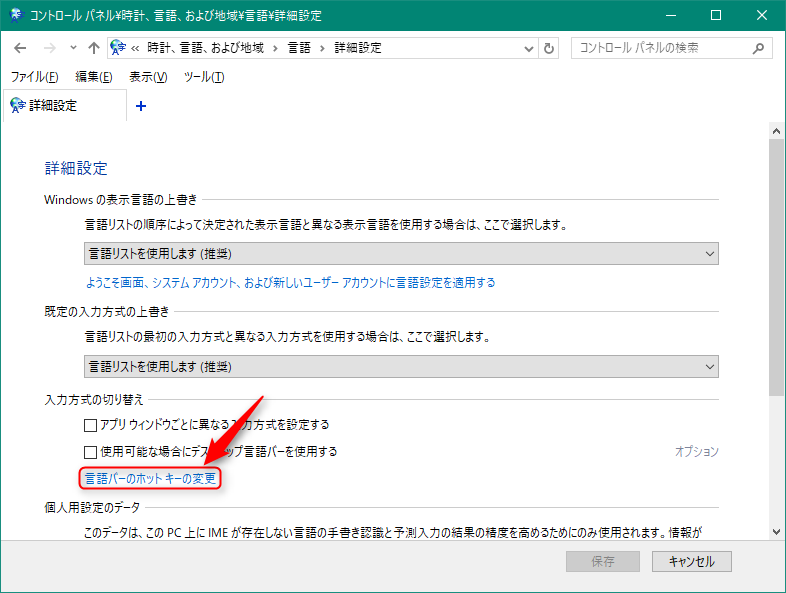Click the 入力方式の切り替え section label
Viewport: 786px width, 593px height.
[x=94, y=400]
